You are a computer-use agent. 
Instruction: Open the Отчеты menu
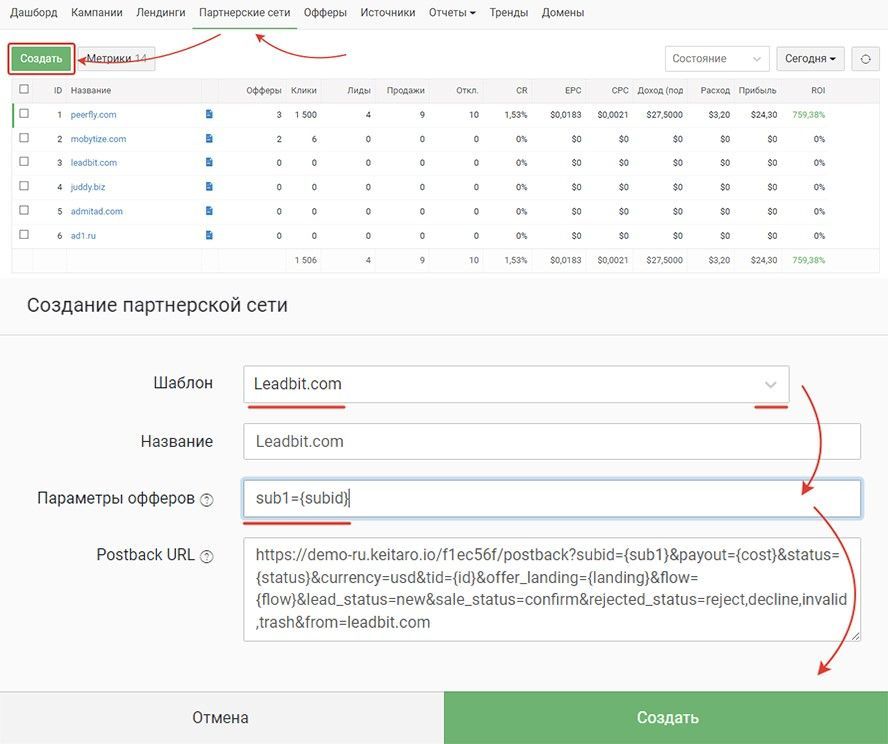coord(451,13)
